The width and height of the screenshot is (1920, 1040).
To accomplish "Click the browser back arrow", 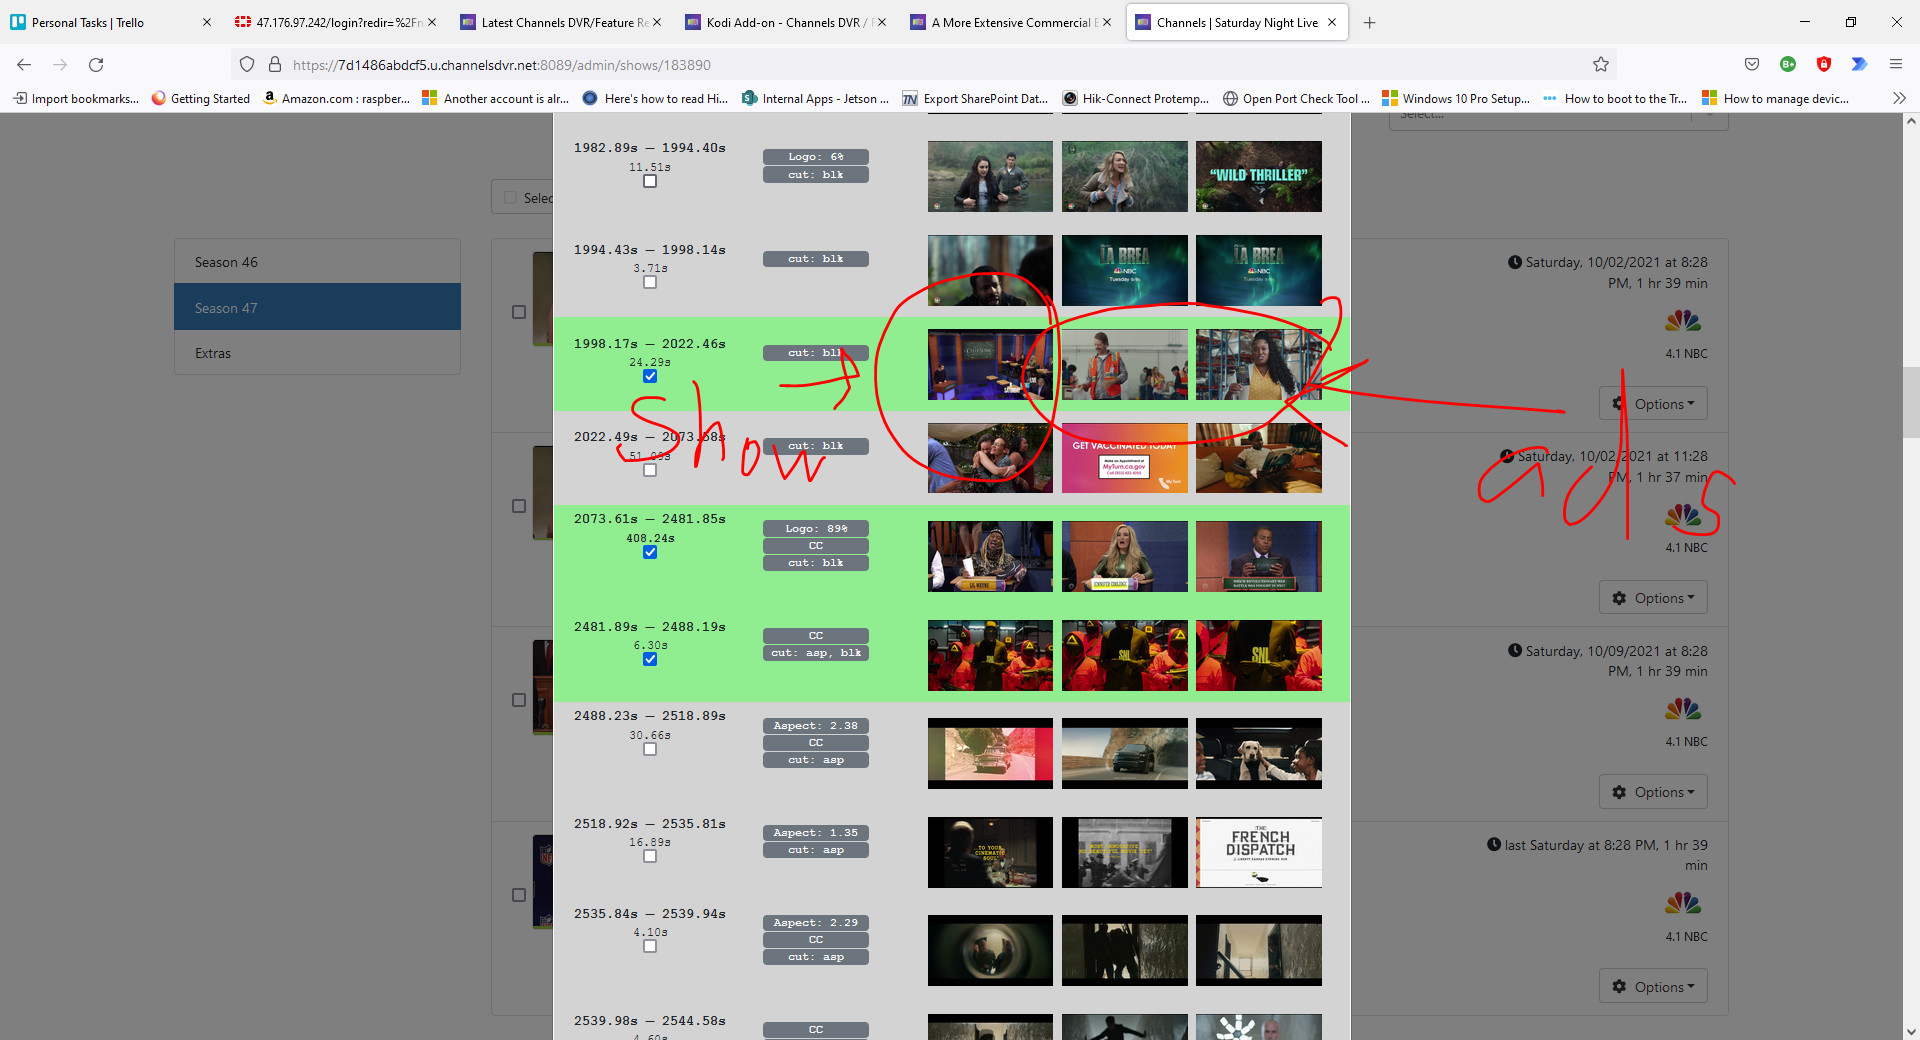I will (24, 65).
